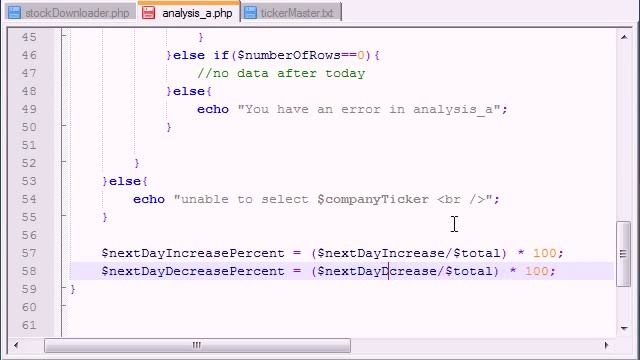Click the number 100 on line 57
Viewport: 640px width, 360px height.
(544, 253)
